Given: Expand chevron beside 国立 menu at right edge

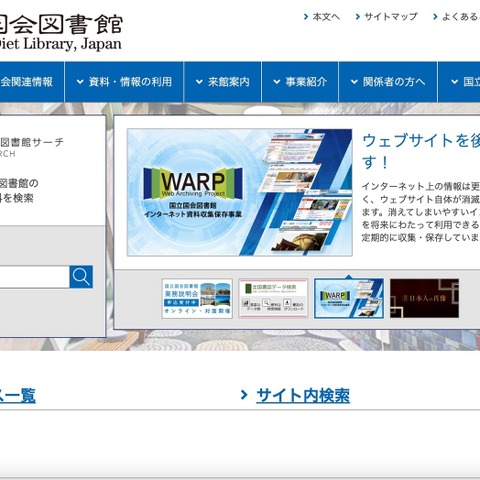Looking at the screenshot, I should [454, 82].
